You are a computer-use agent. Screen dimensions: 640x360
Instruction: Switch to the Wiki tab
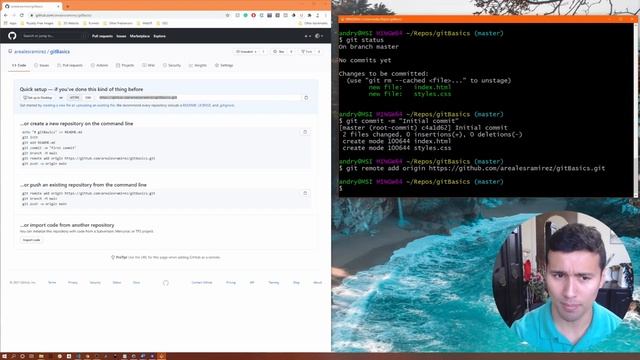(149, 65)
